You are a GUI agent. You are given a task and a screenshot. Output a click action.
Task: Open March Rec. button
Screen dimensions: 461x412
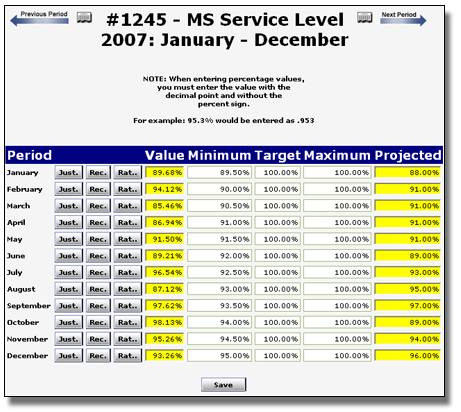pos(98,206)
